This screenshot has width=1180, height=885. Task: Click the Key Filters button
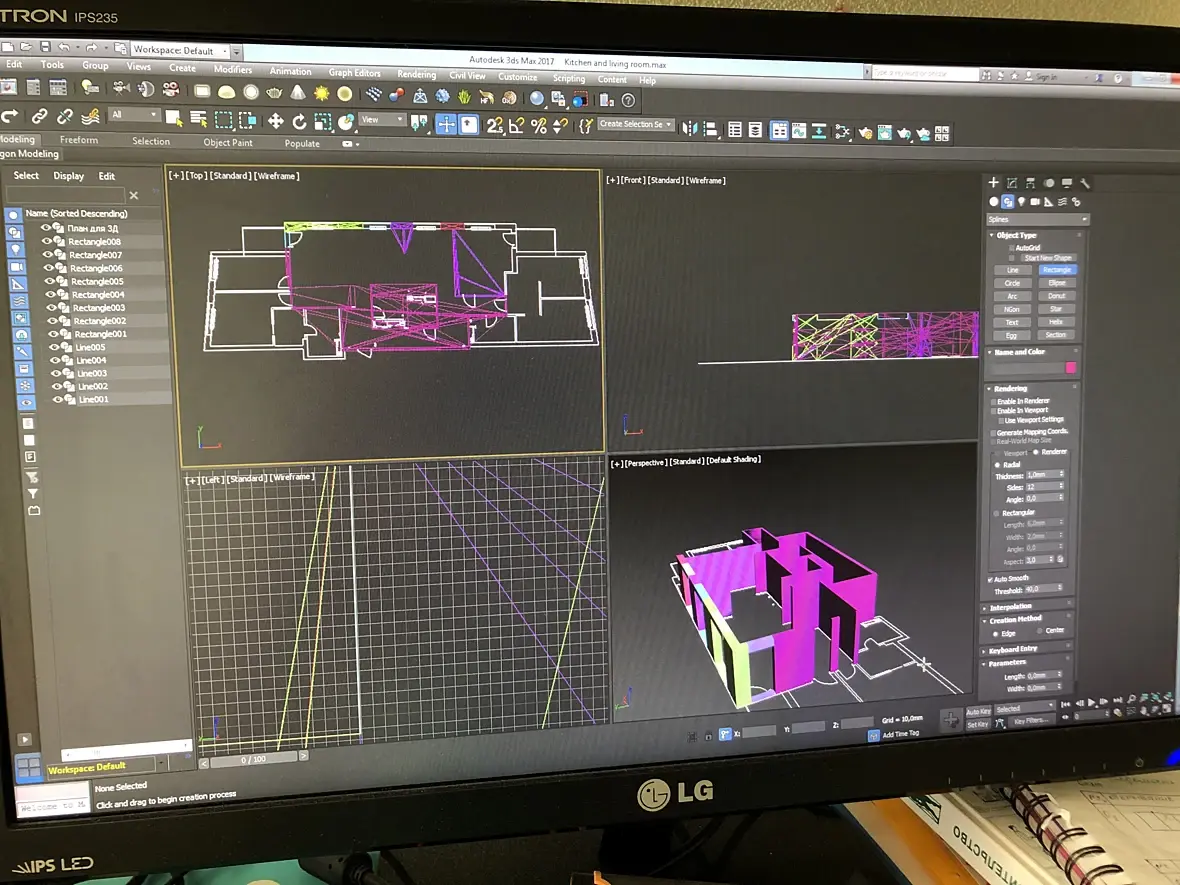point(1030,720)
